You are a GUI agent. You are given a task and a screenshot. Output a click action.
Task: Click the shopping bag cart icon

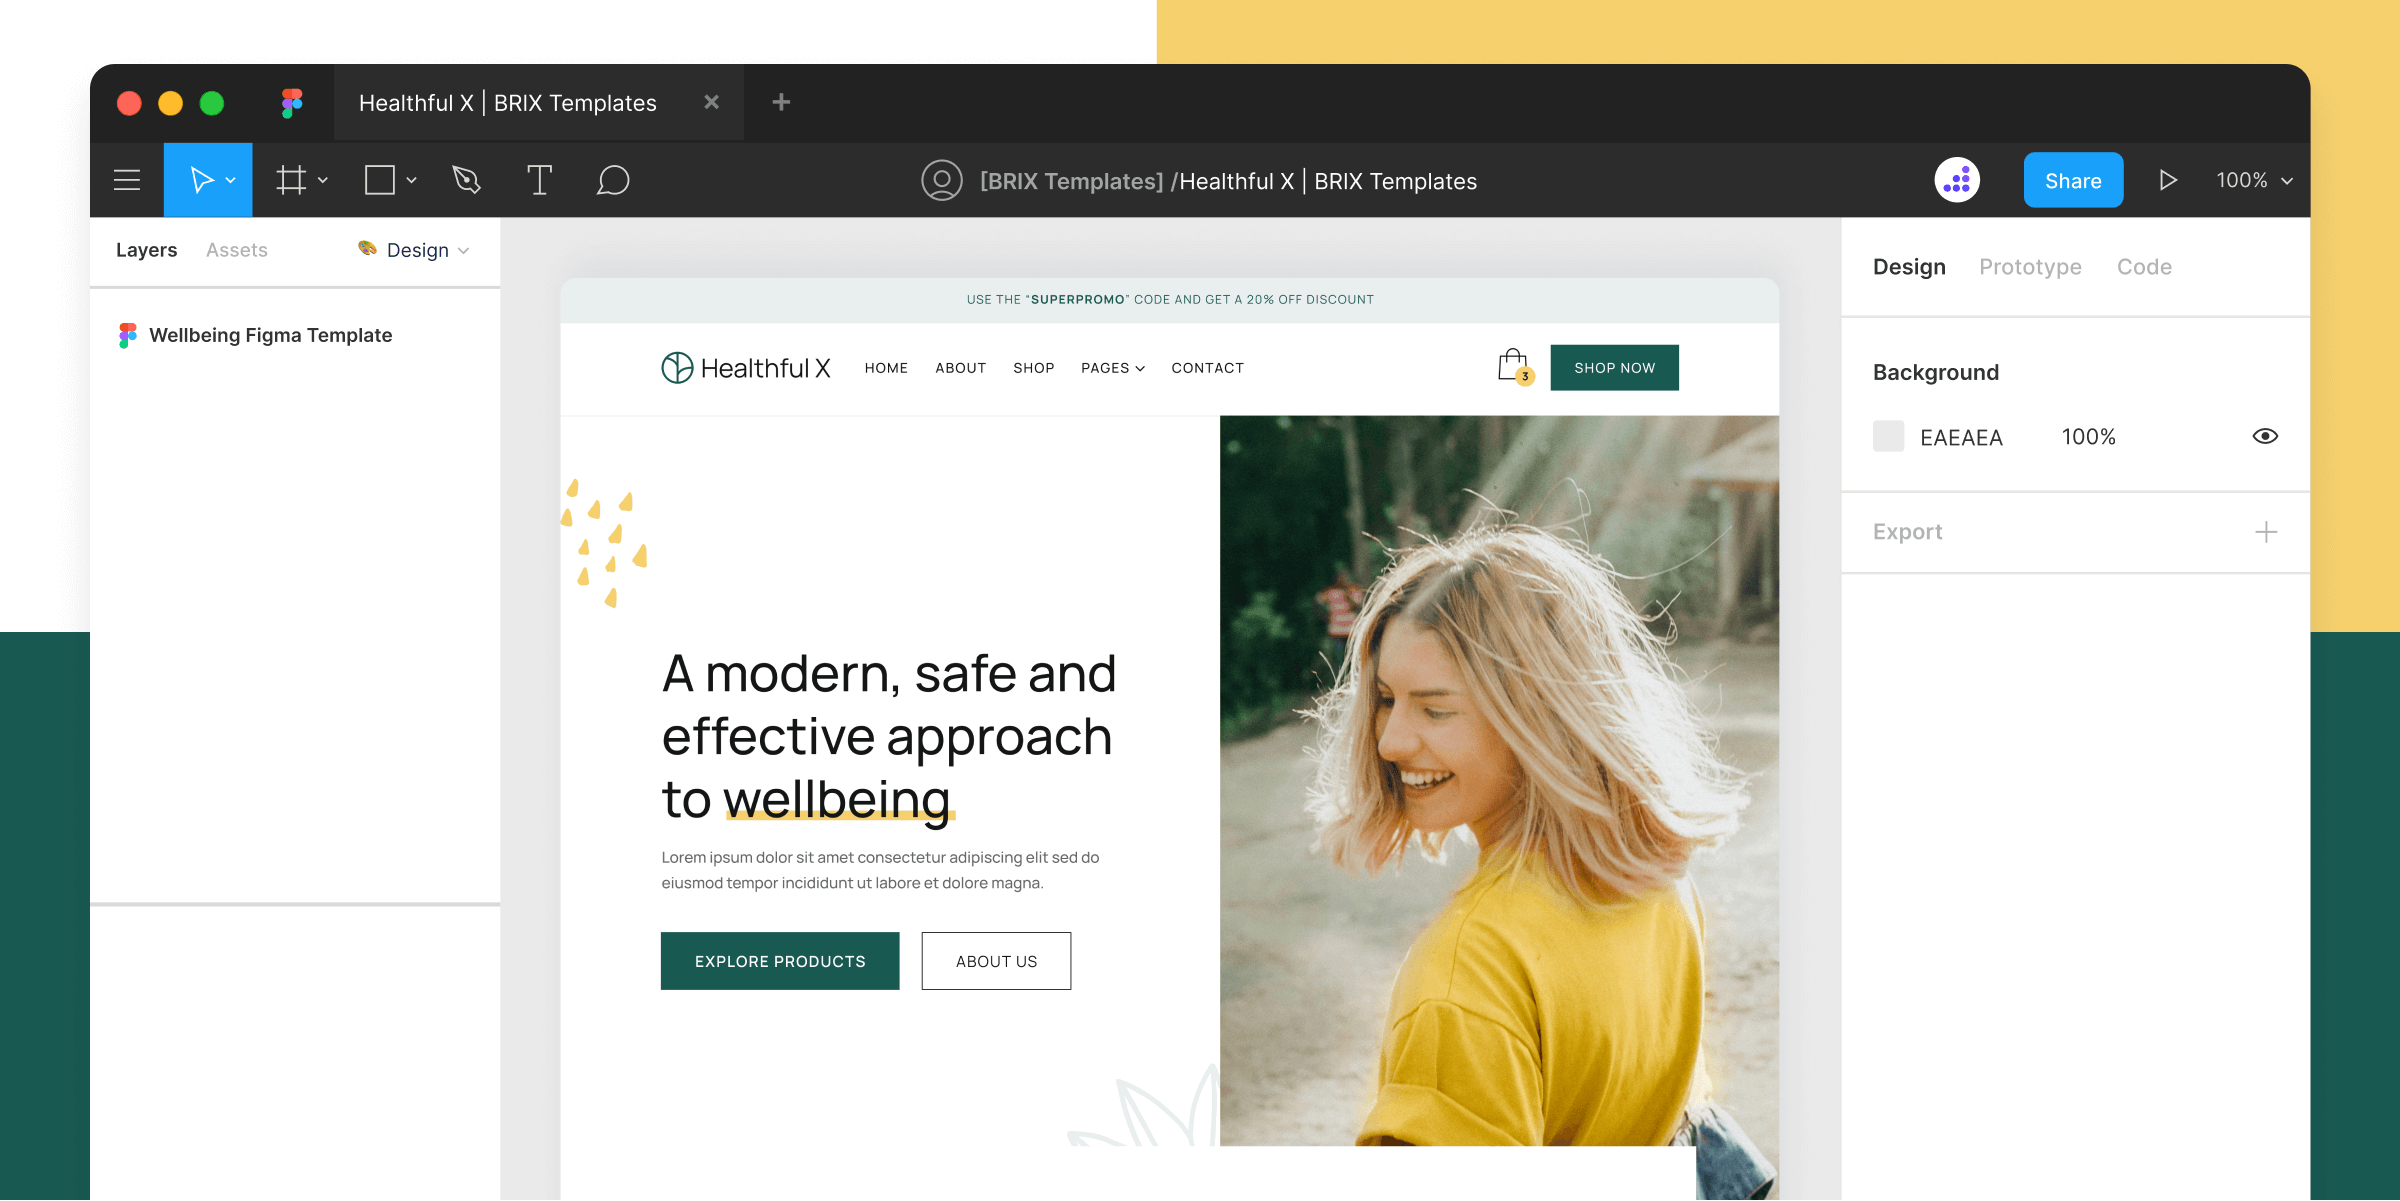[1514, 366]
